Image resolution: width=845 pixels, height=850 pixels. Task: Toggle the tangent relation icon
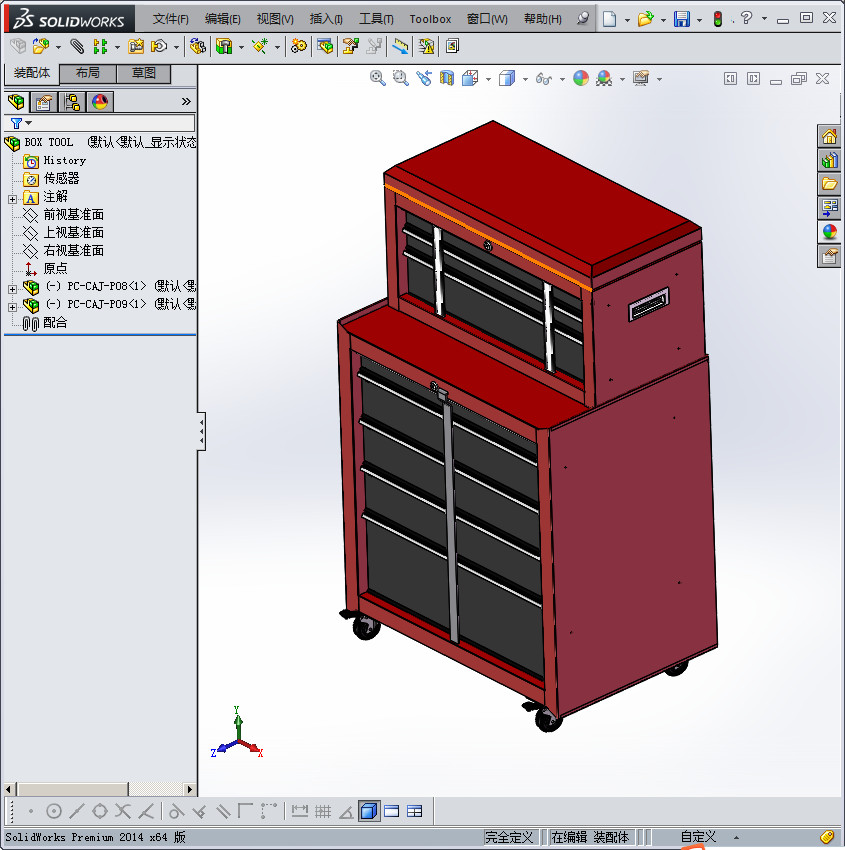[x=176, y=812]
